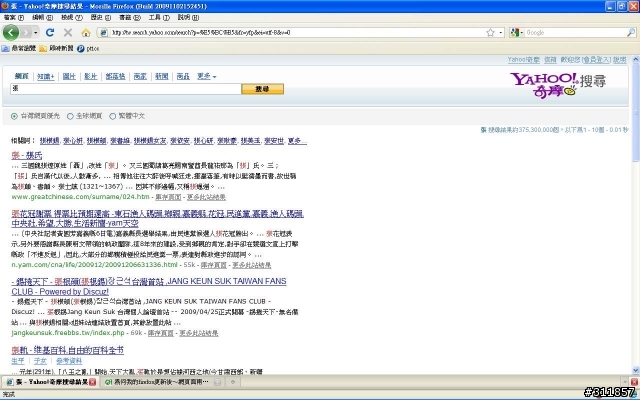Click the Yahoo search query text box

point(126,89)
